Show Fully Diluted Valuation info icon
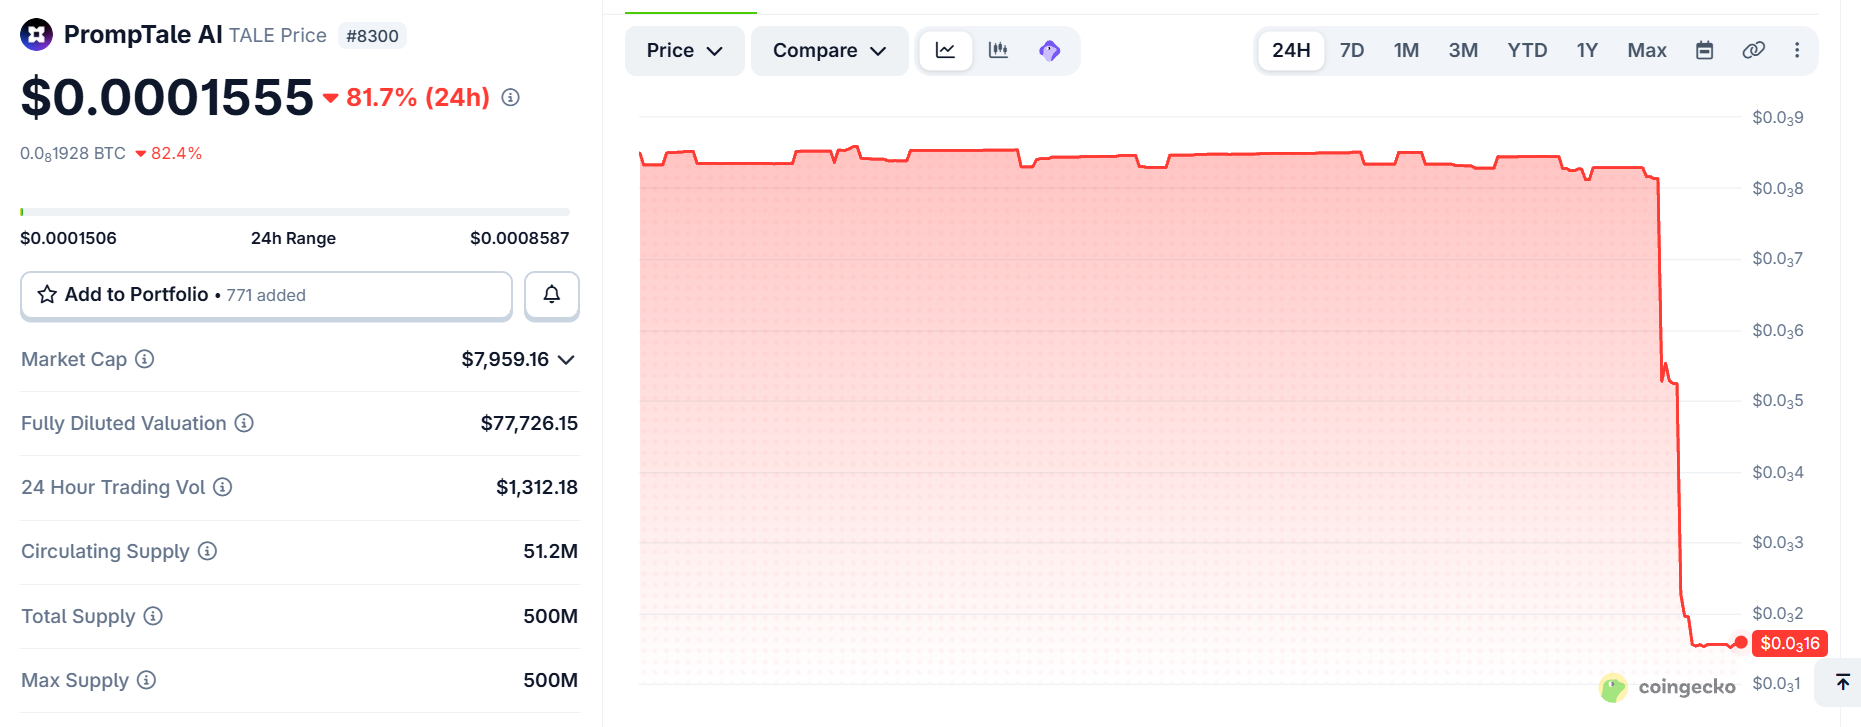Screen dimensions: 1861x727 click(244, 423)
